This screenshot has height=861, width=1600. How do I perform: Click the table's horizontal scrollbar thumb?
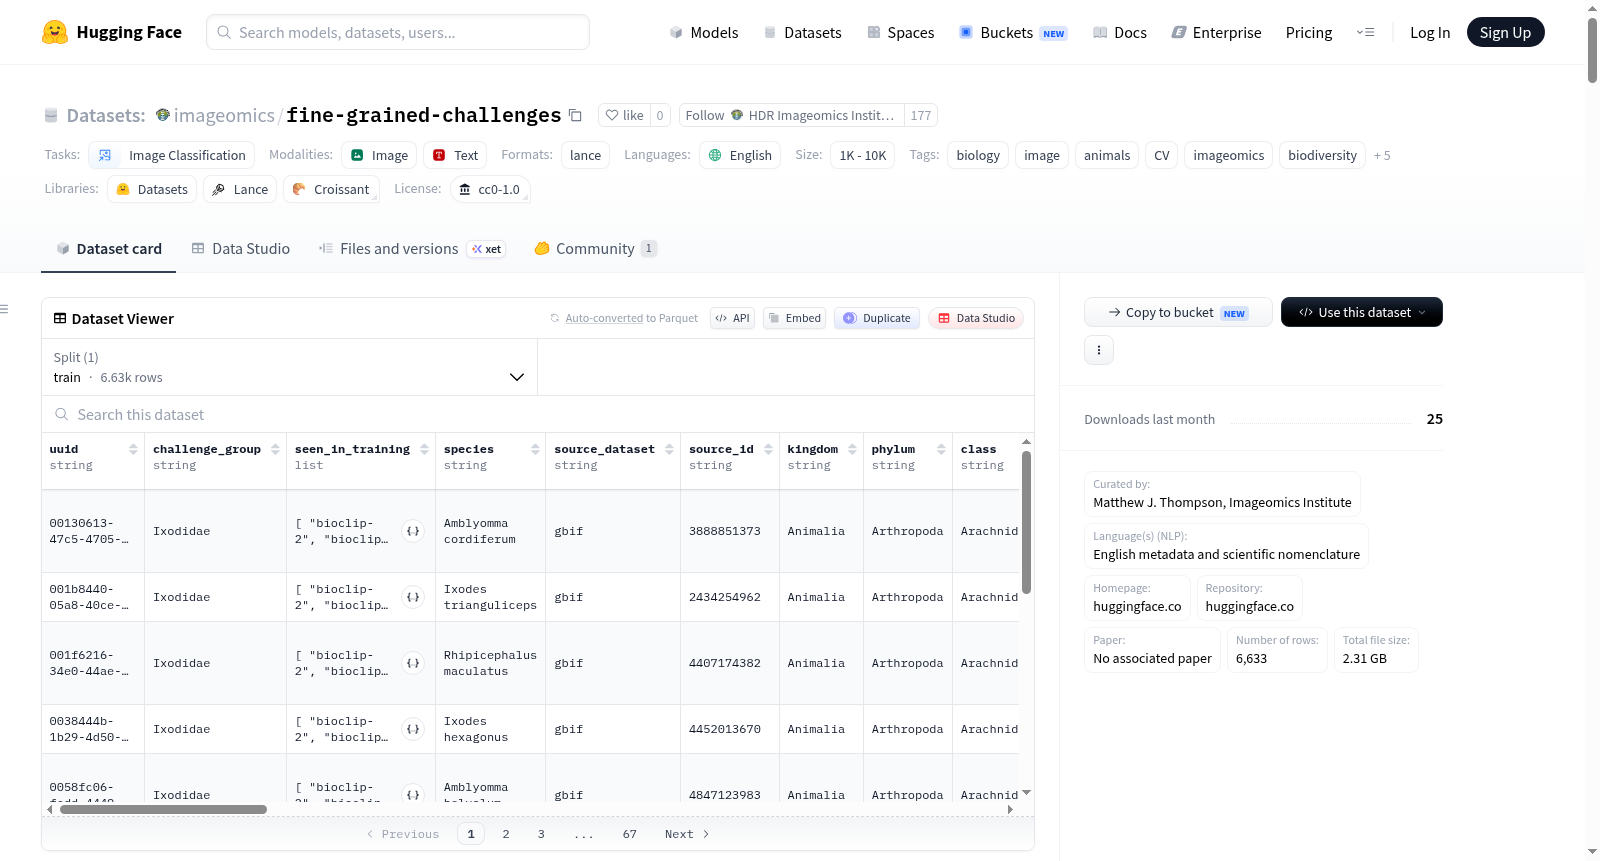(x=163, y=809)
